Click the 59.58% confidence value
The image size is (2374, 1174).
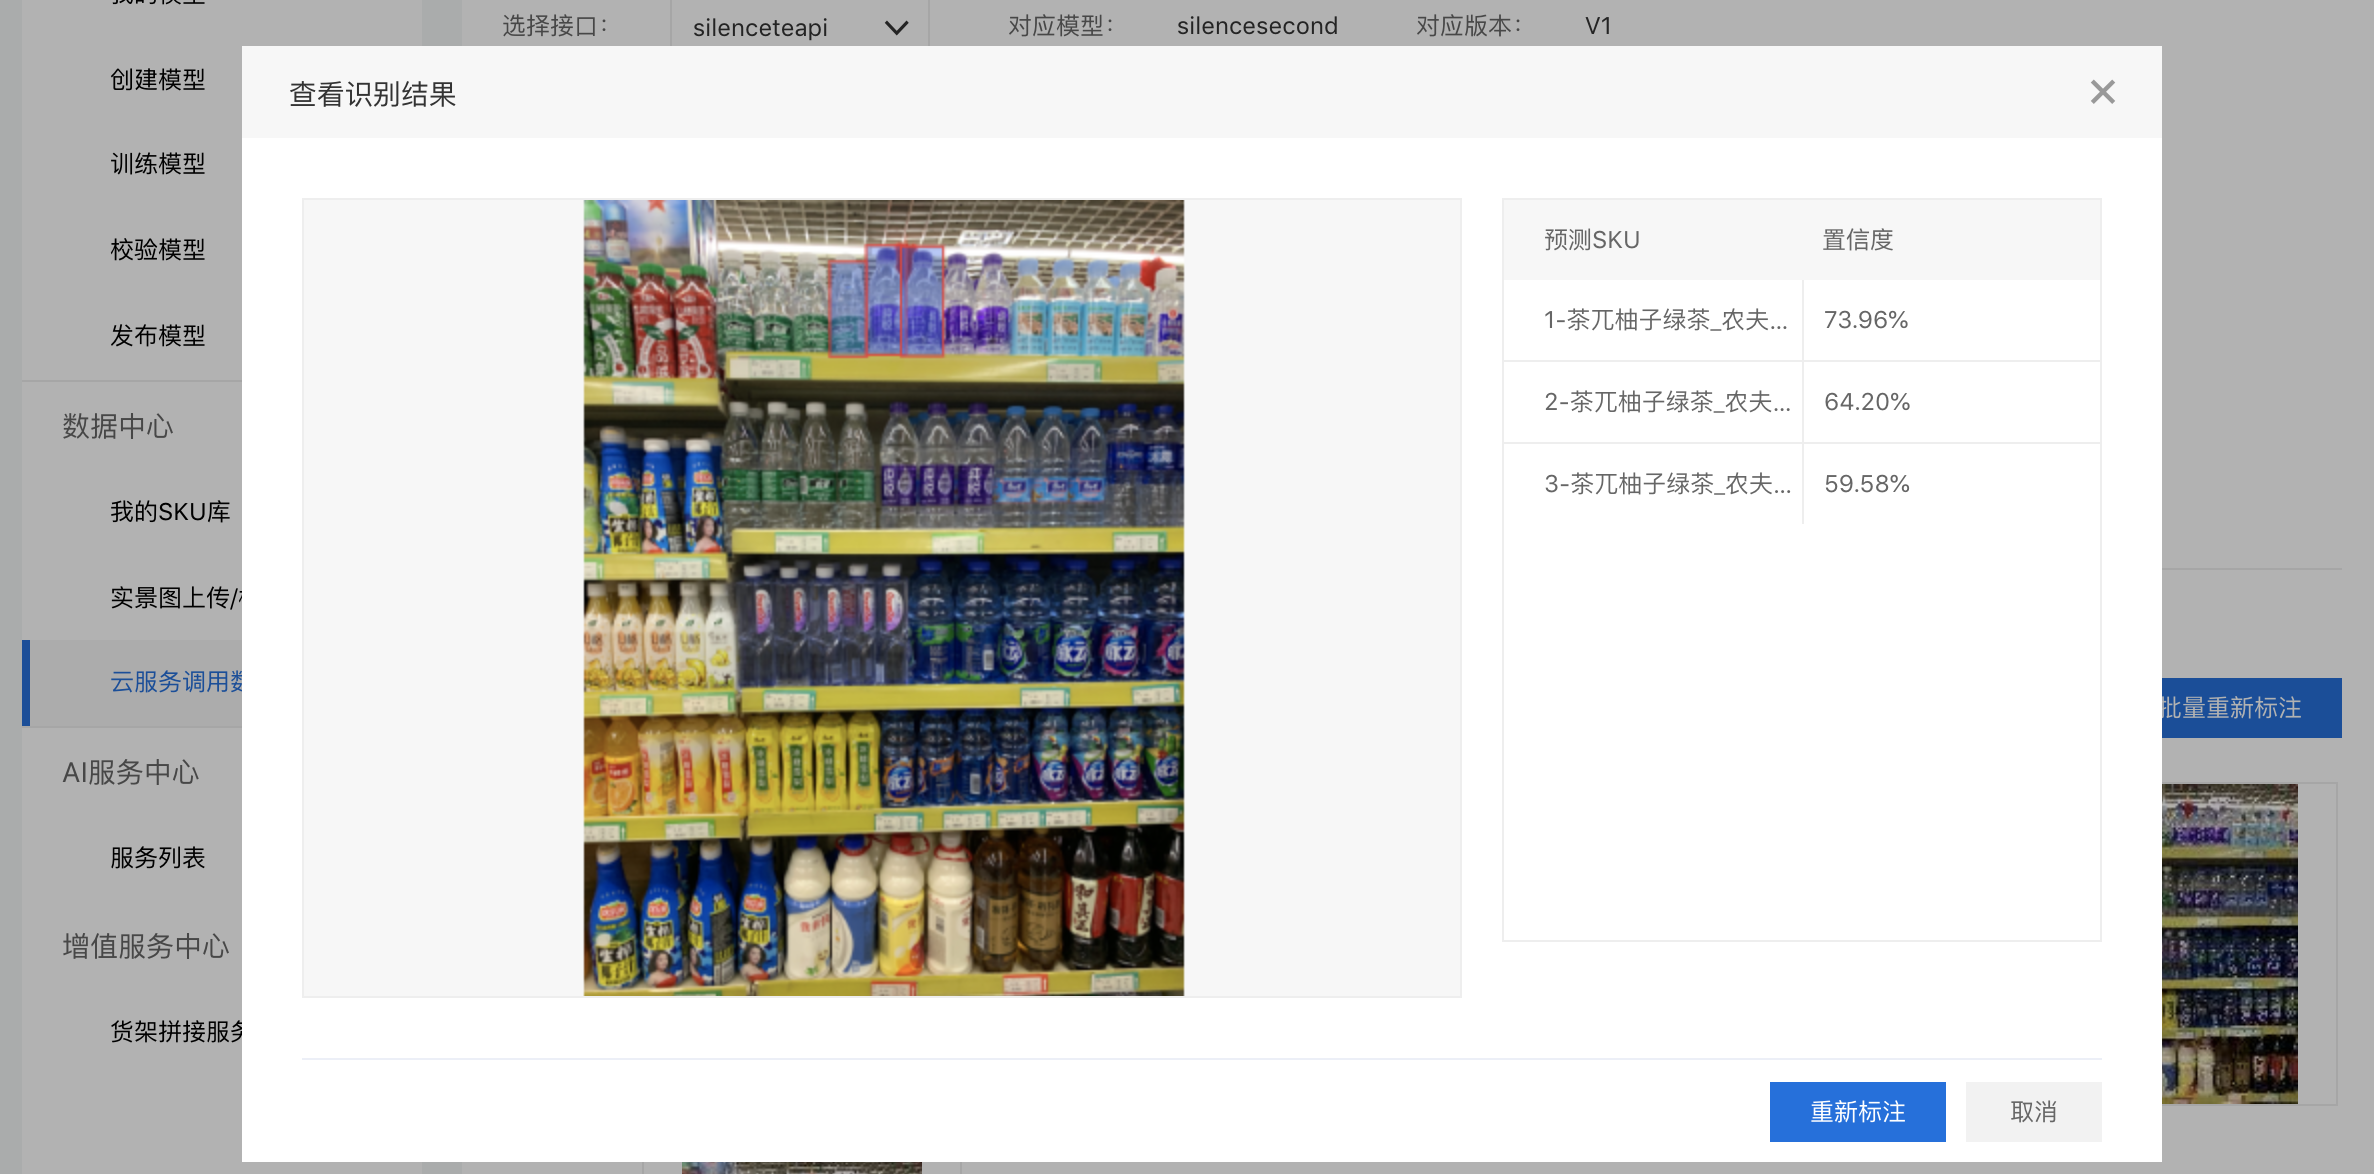(x=1867, y=484)
